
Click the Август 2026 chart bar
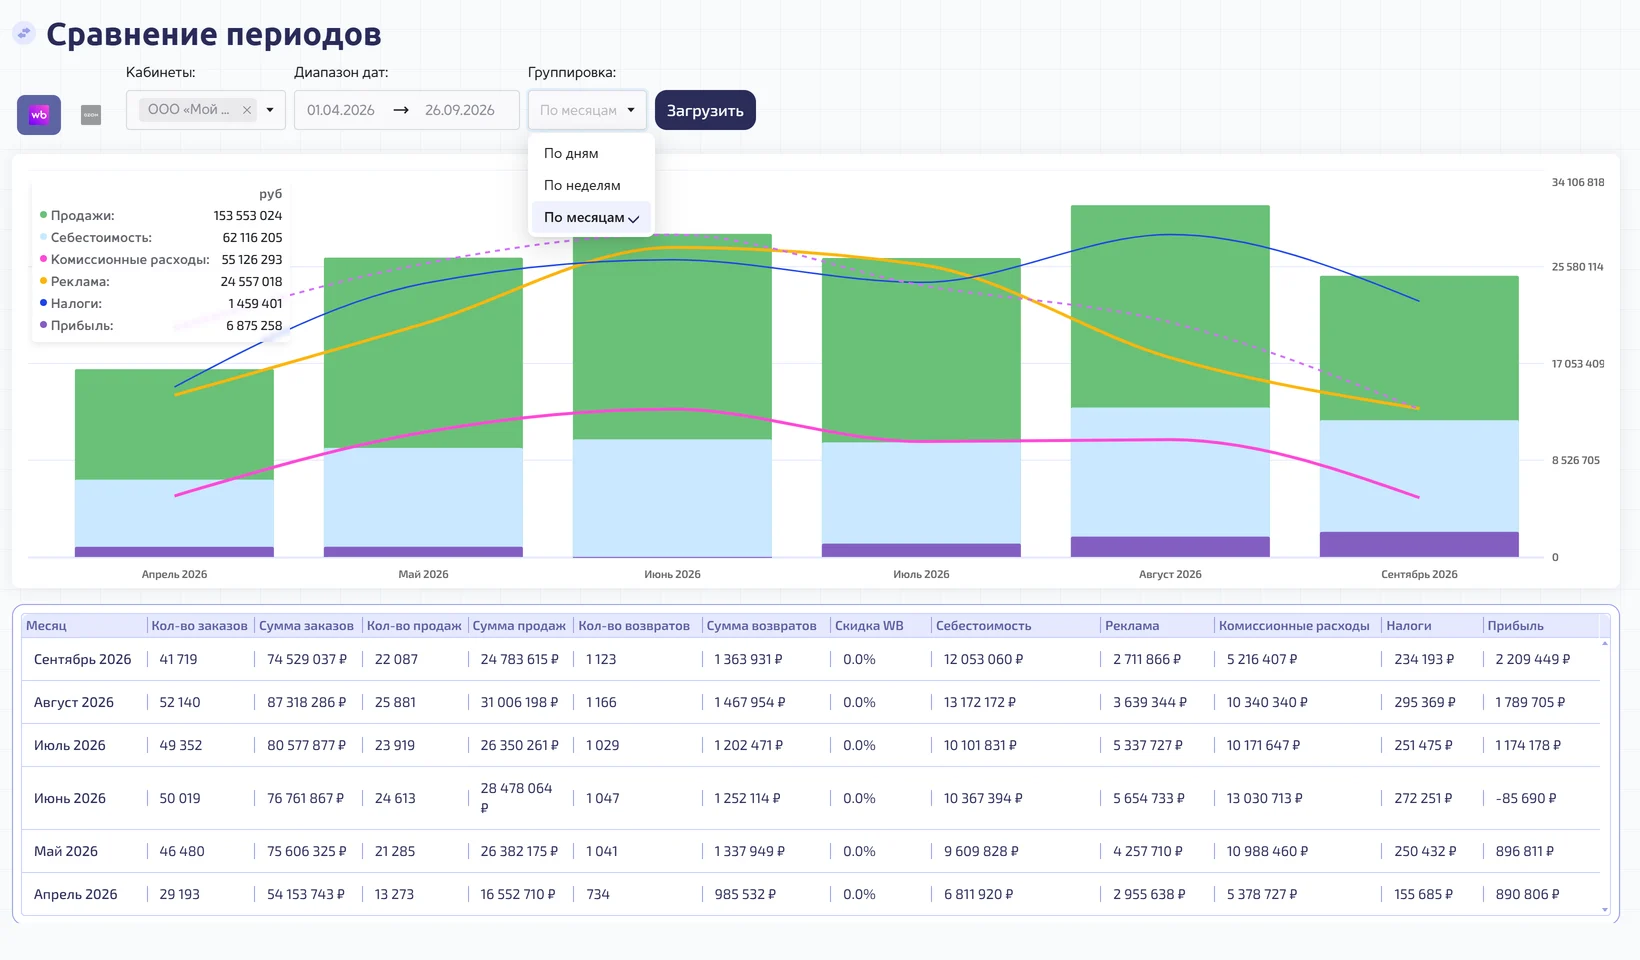(1170, 381)
